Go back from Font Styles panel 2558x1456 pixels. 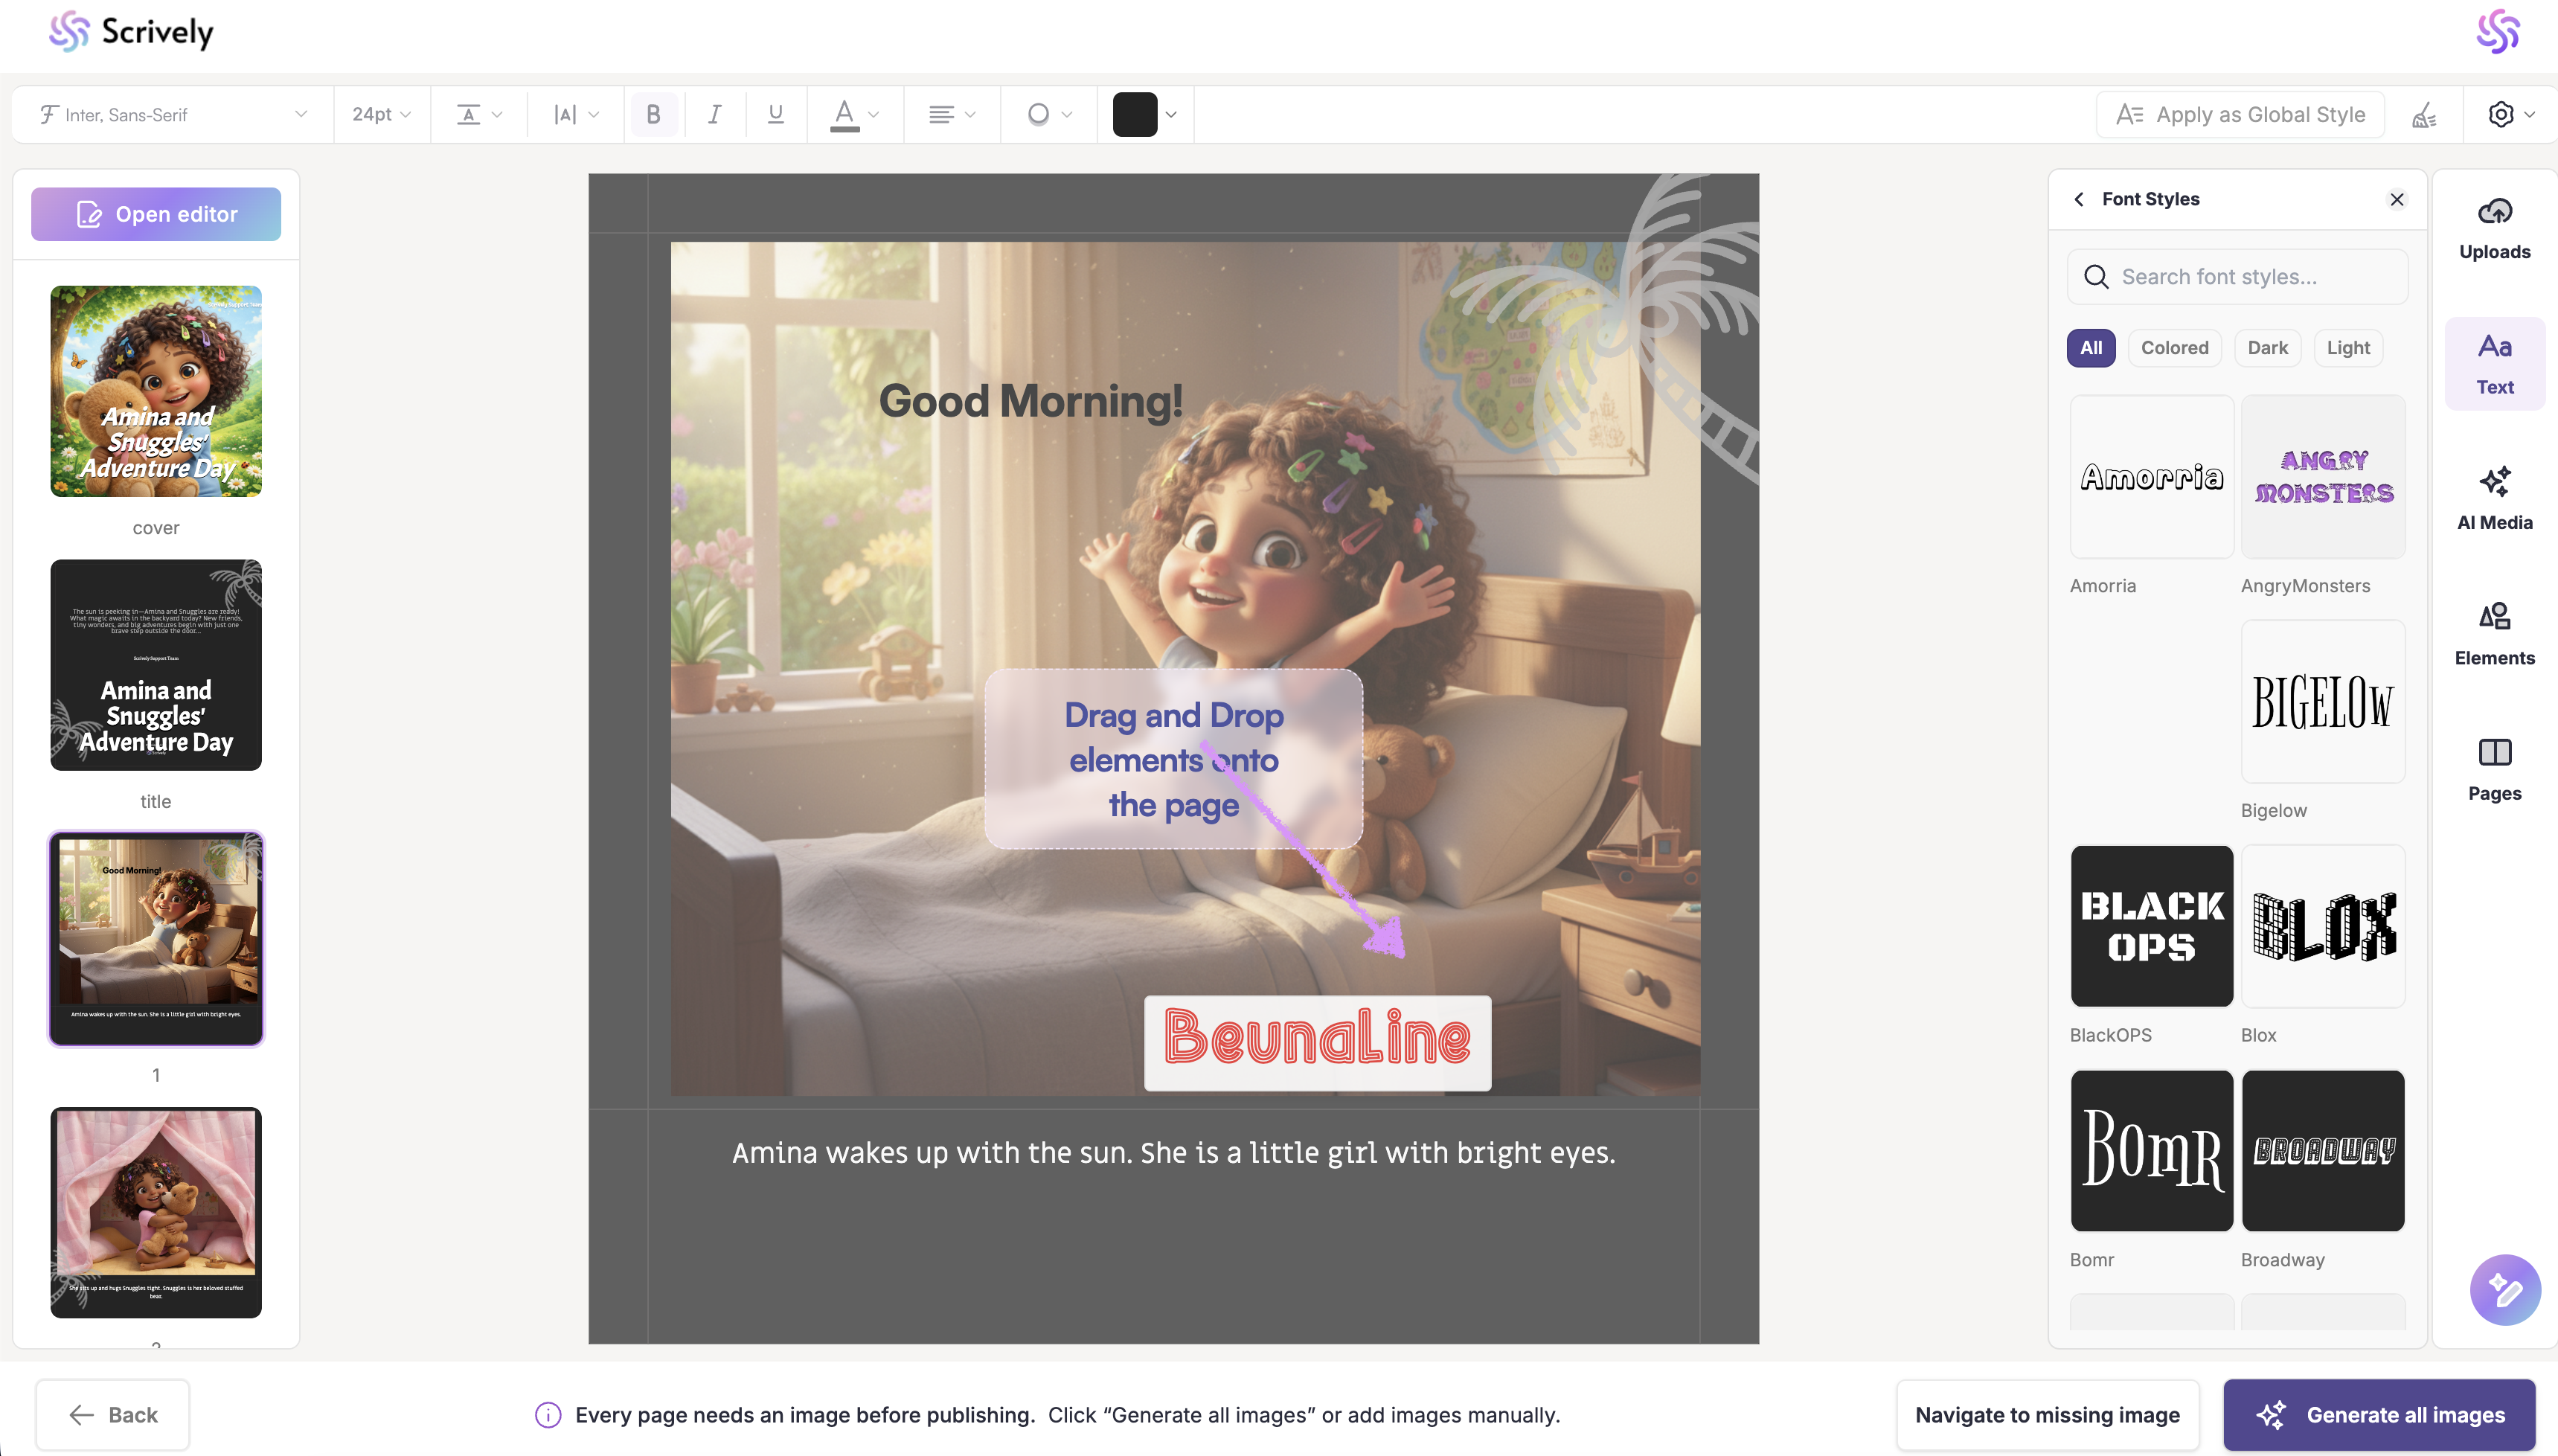[x=2080, y=199]
